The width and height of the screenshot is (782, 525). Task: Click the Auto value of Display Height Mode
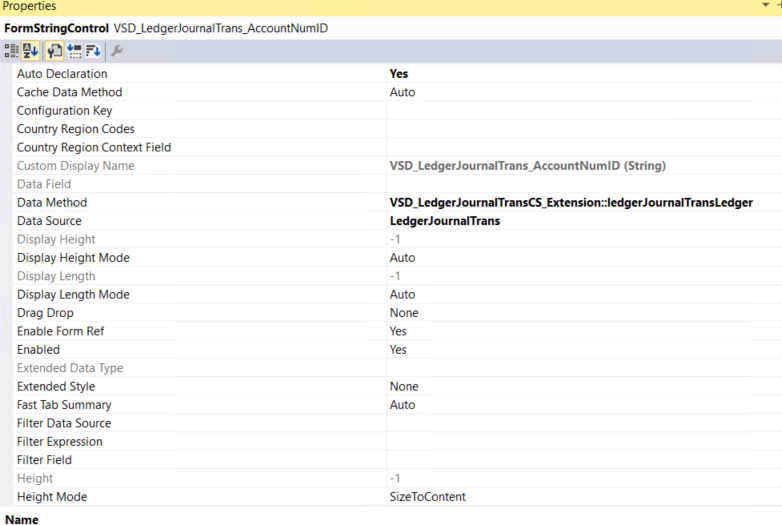[x=402, y=258]
